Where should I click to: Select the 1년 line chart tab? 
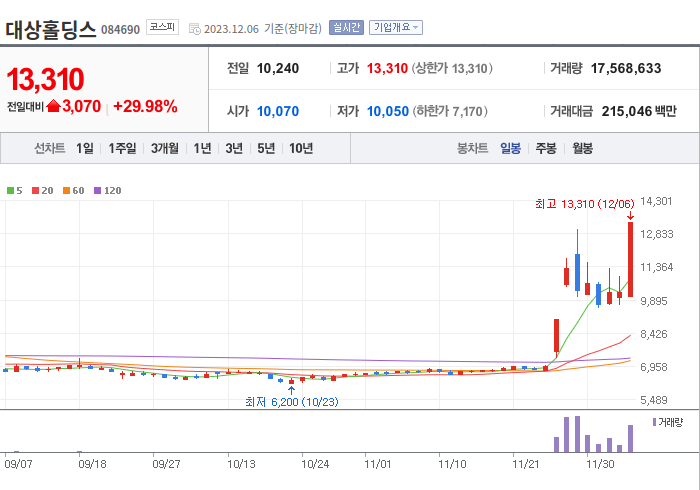tap(202, 148)
